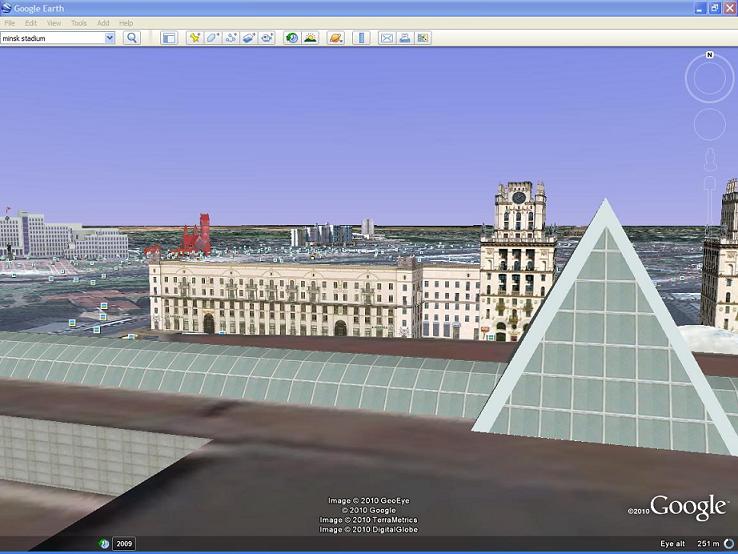Screen dimensions: 738x554
Task: Switch planet view with planet icon
Action: click(336, 38)
